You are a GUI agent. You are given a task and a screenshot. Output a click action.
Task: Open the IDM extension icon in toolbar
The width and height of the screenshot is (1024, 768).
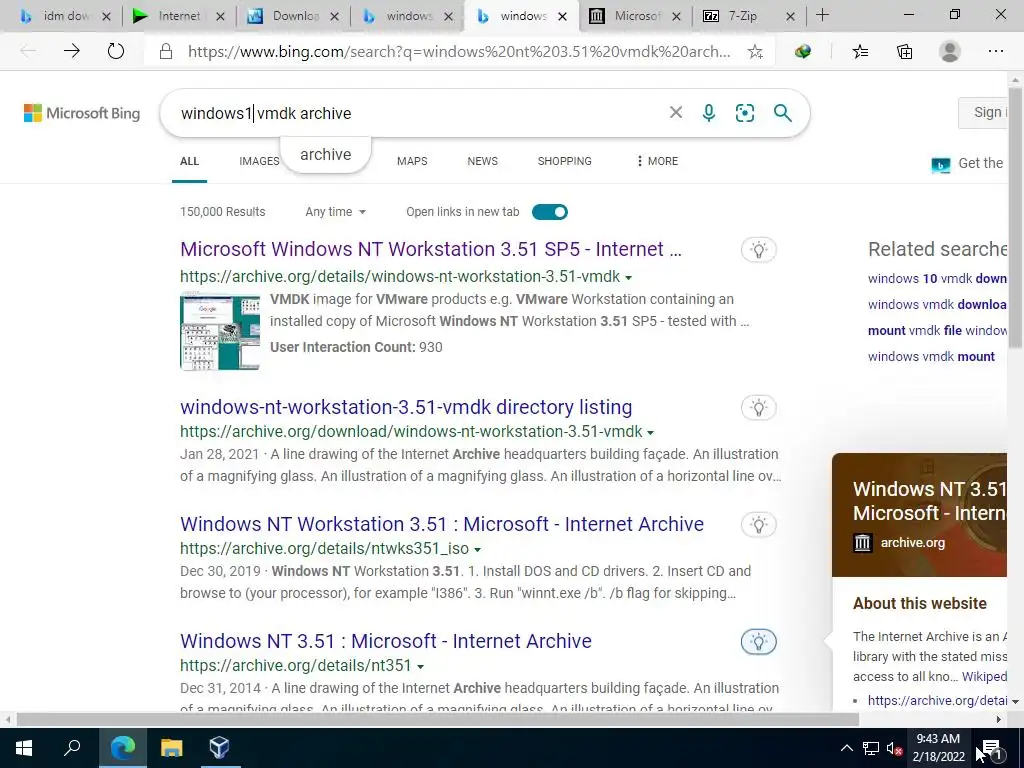point(803,52)
